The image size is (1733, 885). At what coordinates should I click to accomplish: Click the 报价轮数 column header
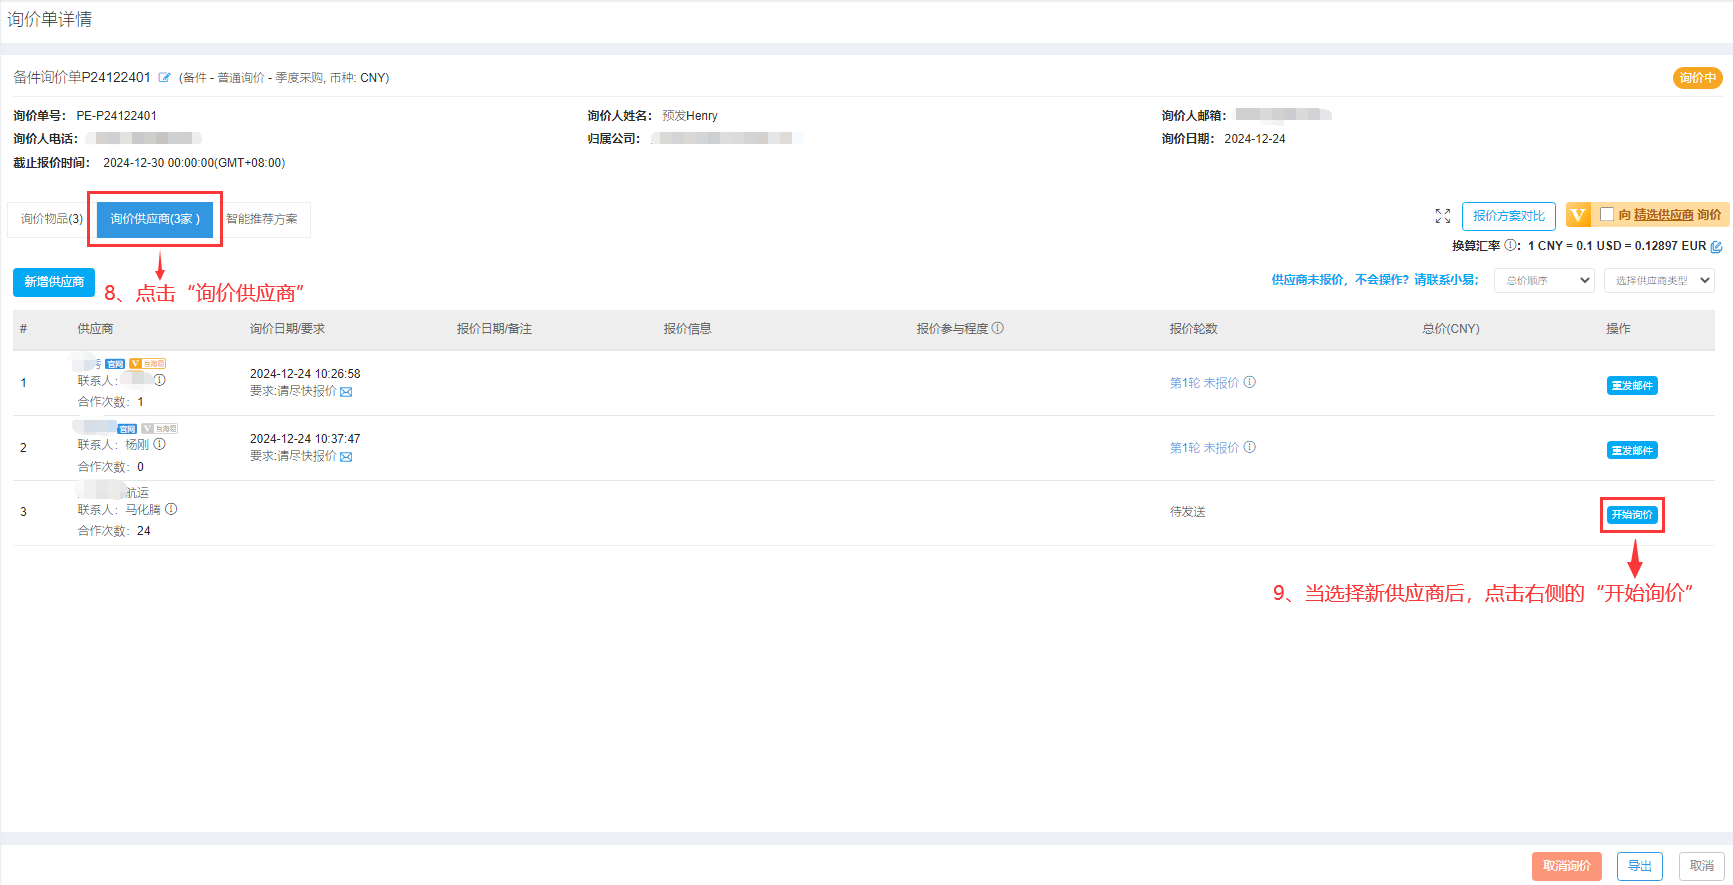(x=1194, y=328)
